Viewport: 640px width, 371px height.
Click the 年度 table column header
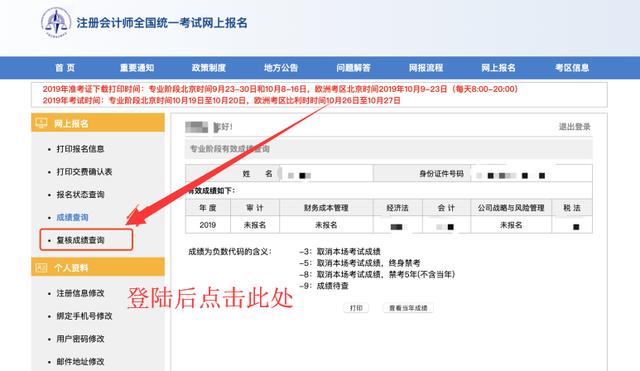point(208,208)
